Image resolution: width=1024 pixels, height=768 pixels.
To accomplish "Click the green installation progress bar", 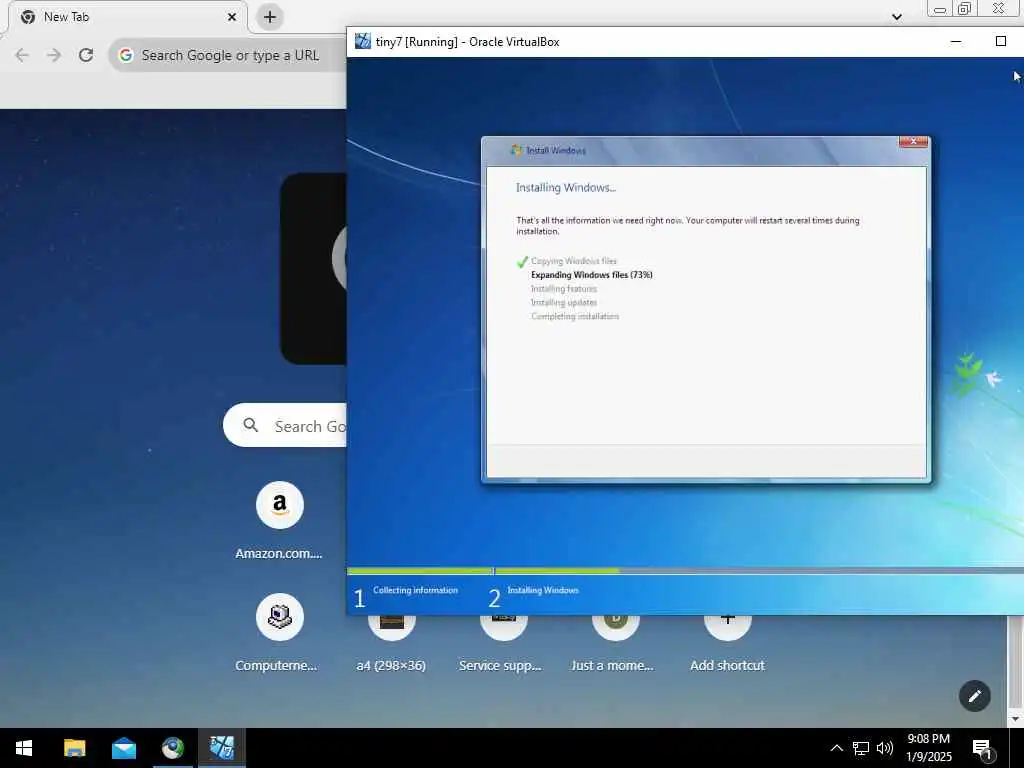I will coord(483,571).
